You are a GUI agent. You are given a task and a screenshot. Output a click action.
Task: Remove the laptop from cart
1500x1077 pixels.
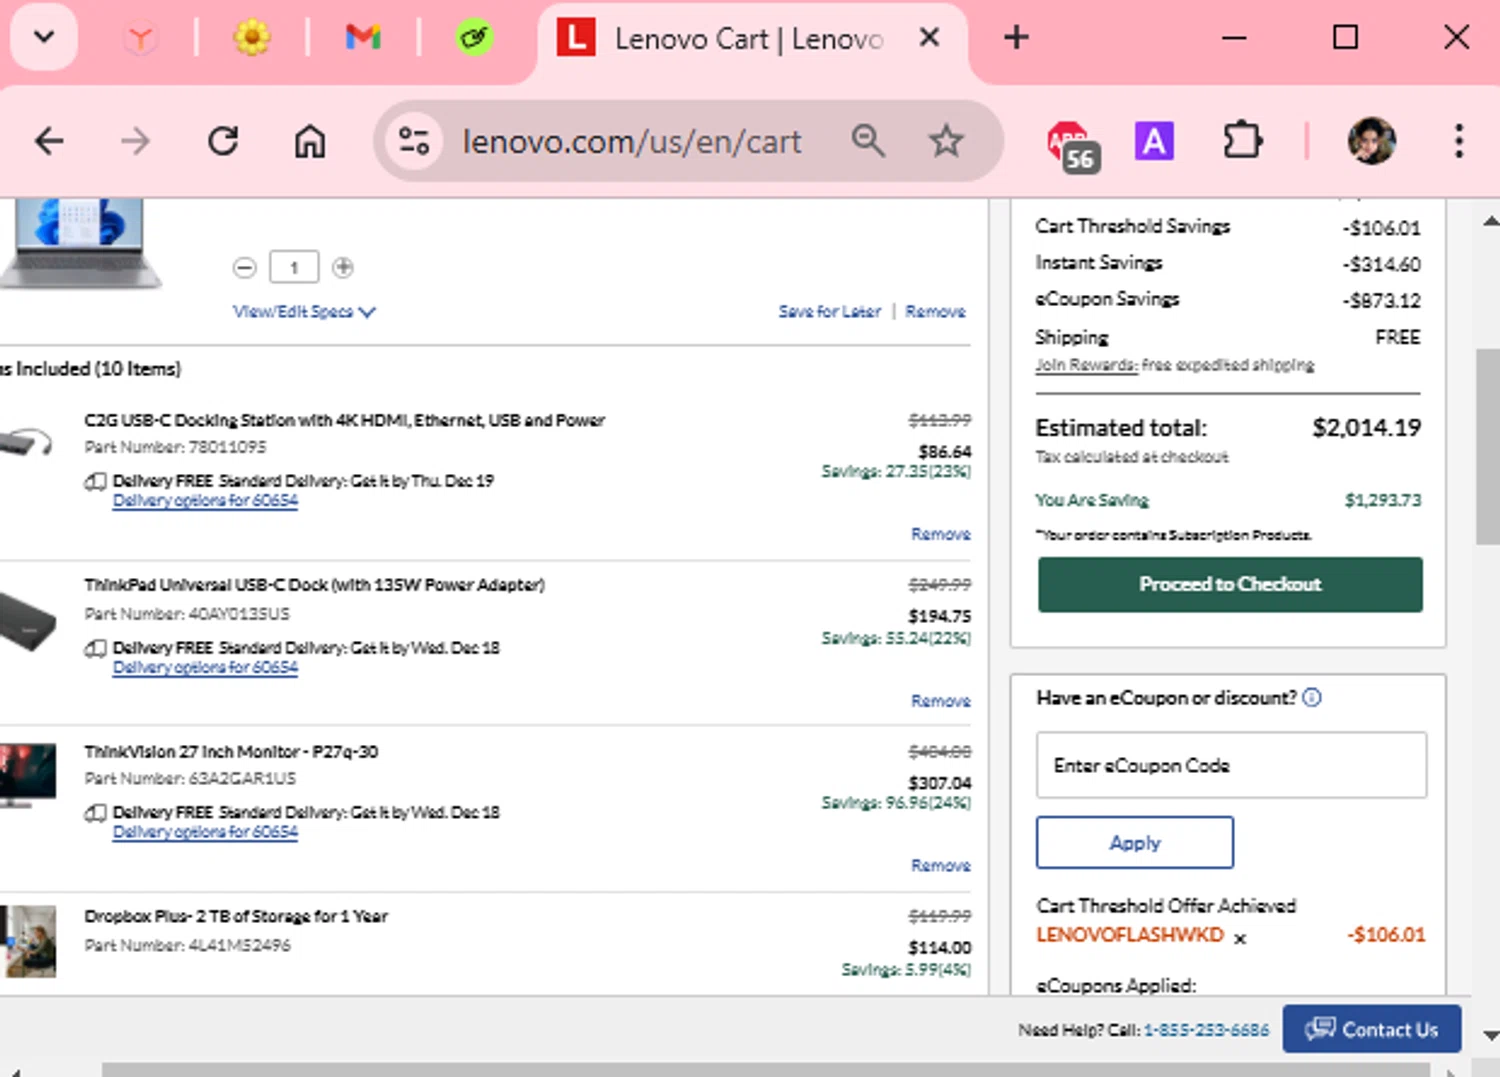936,312
